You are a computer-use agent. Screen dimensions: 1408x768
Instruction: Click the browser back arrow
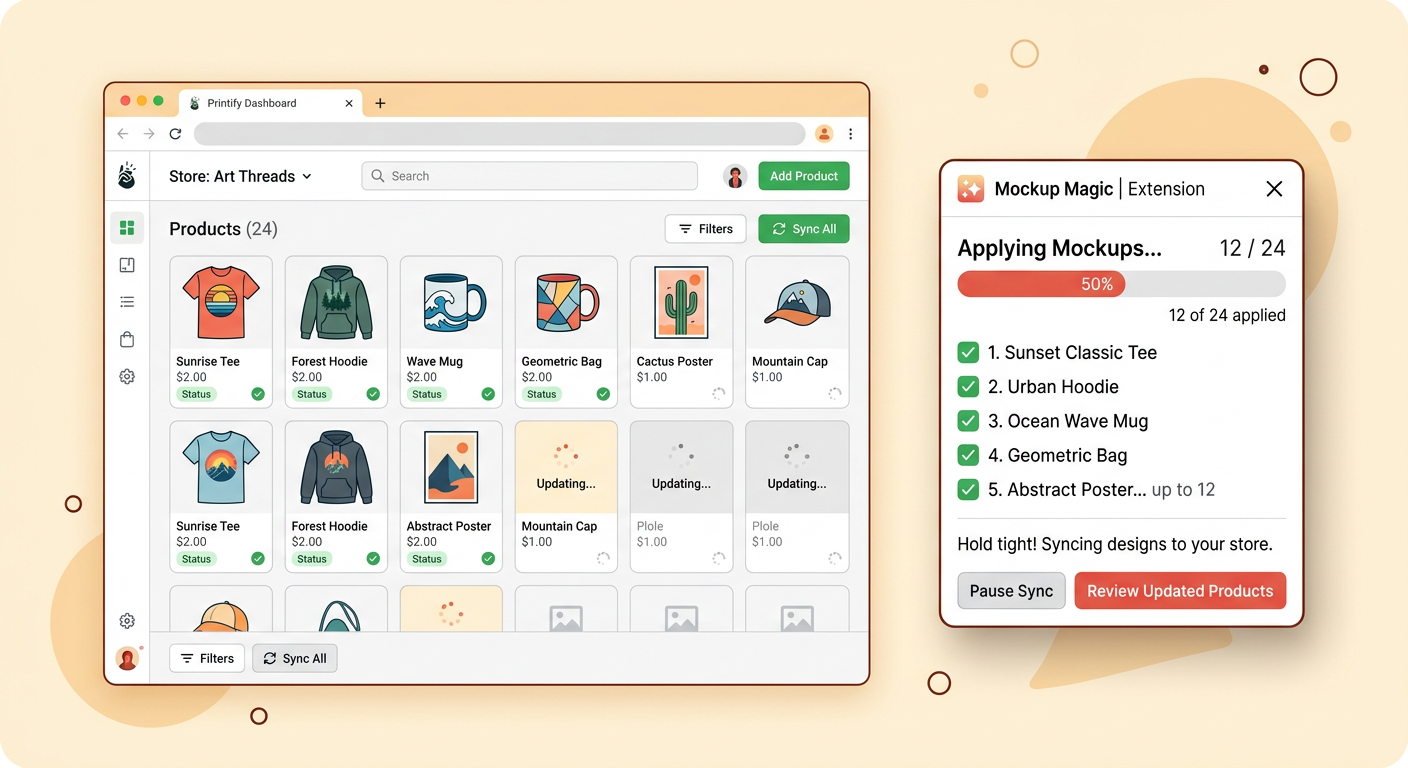[x=123, y=134]
